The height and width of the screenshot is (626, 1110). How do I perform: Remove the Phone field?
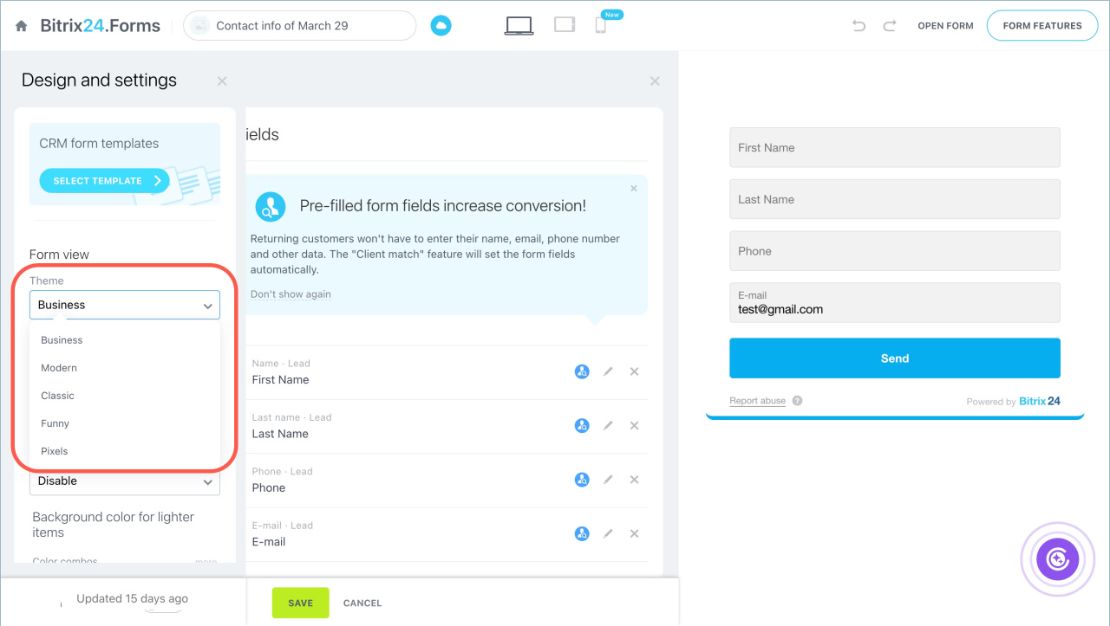[x=634, y=479]
